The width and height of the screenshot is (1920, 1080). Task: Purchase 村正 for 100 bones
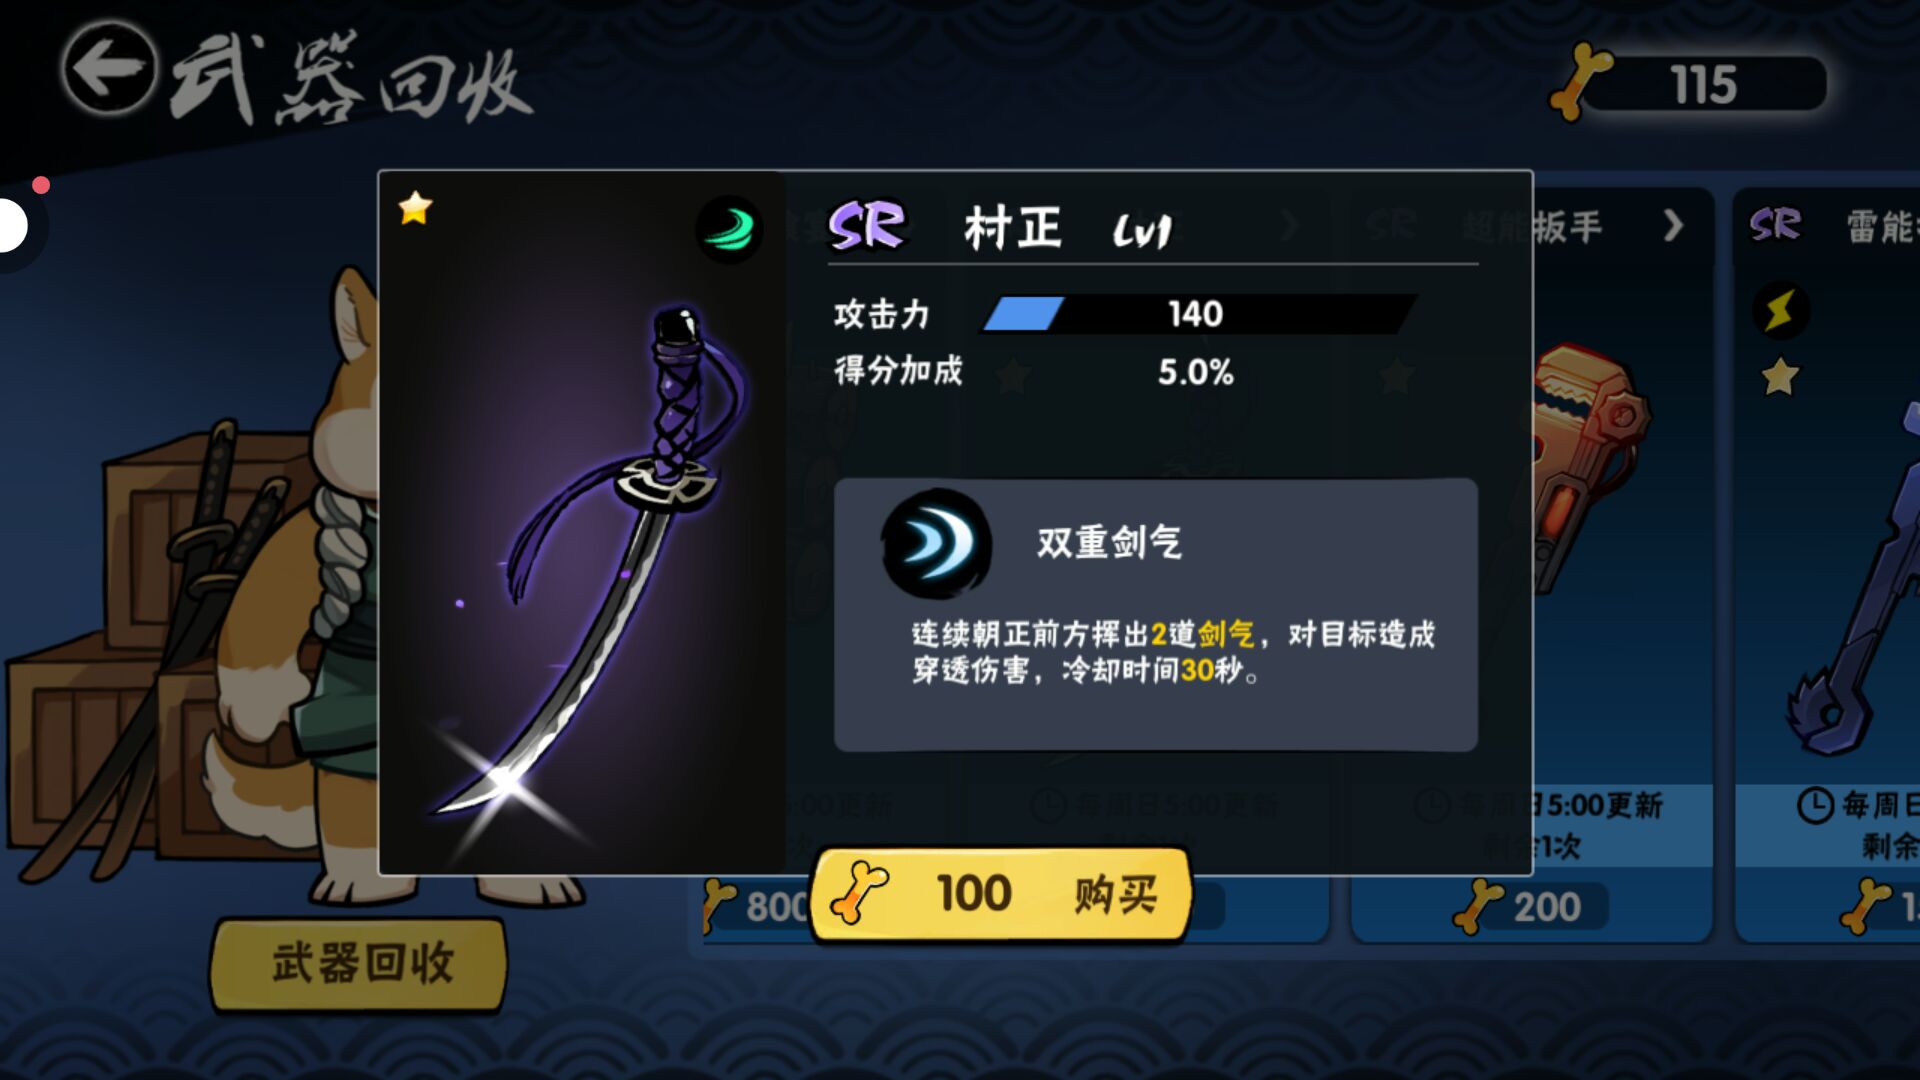[1001, 893]
